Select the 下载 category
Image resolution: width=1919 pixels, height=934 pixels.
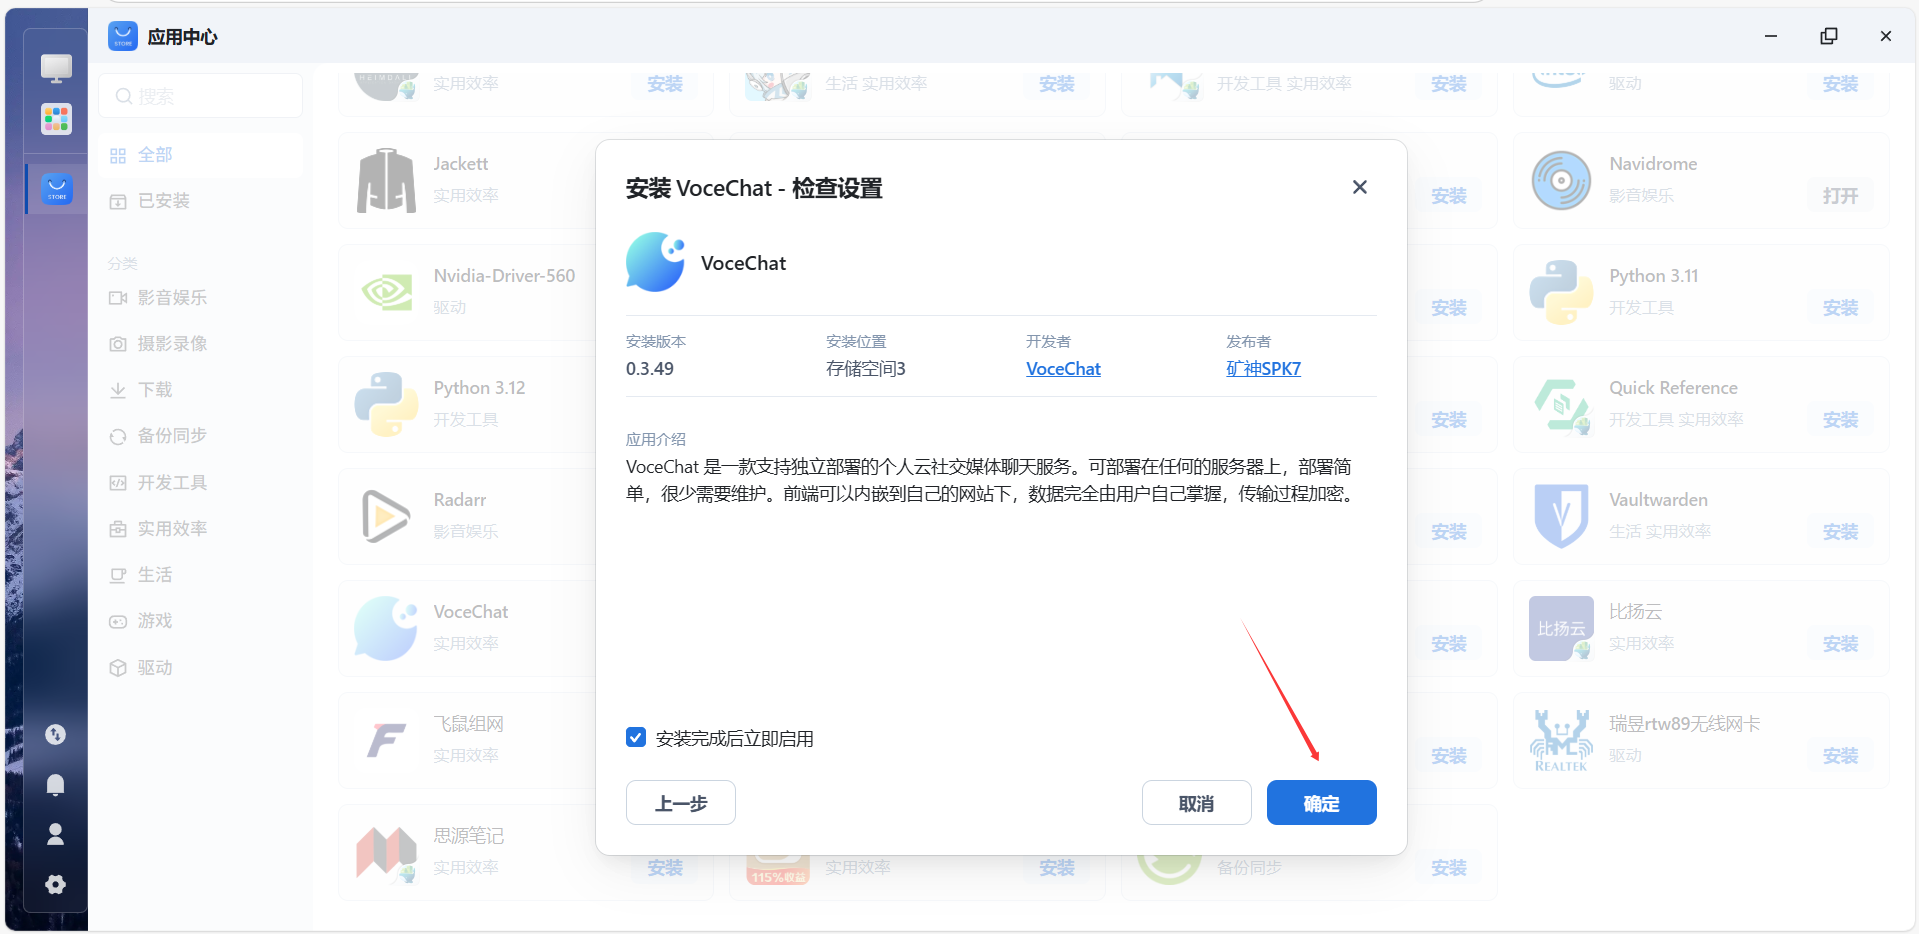tap(201, 390)
